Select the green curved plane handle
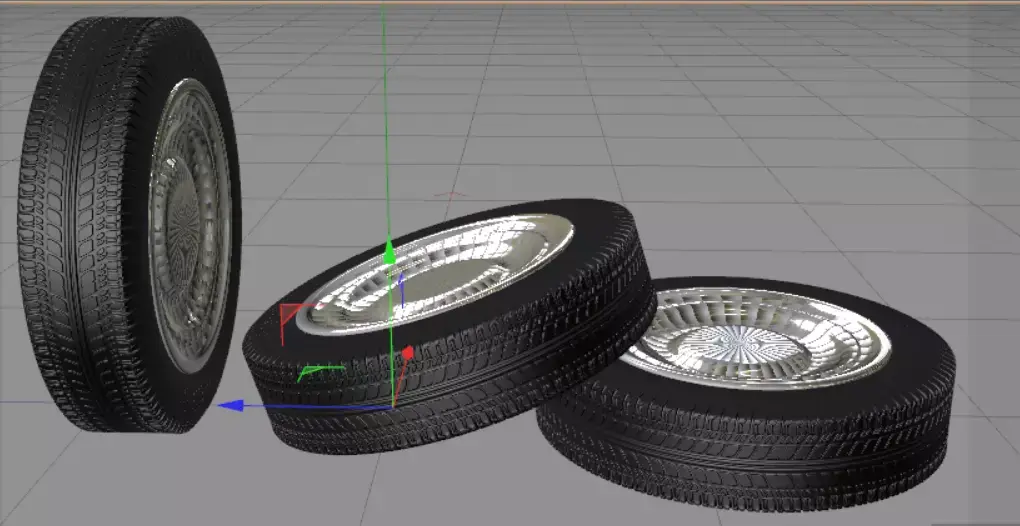 pos(319,373)
